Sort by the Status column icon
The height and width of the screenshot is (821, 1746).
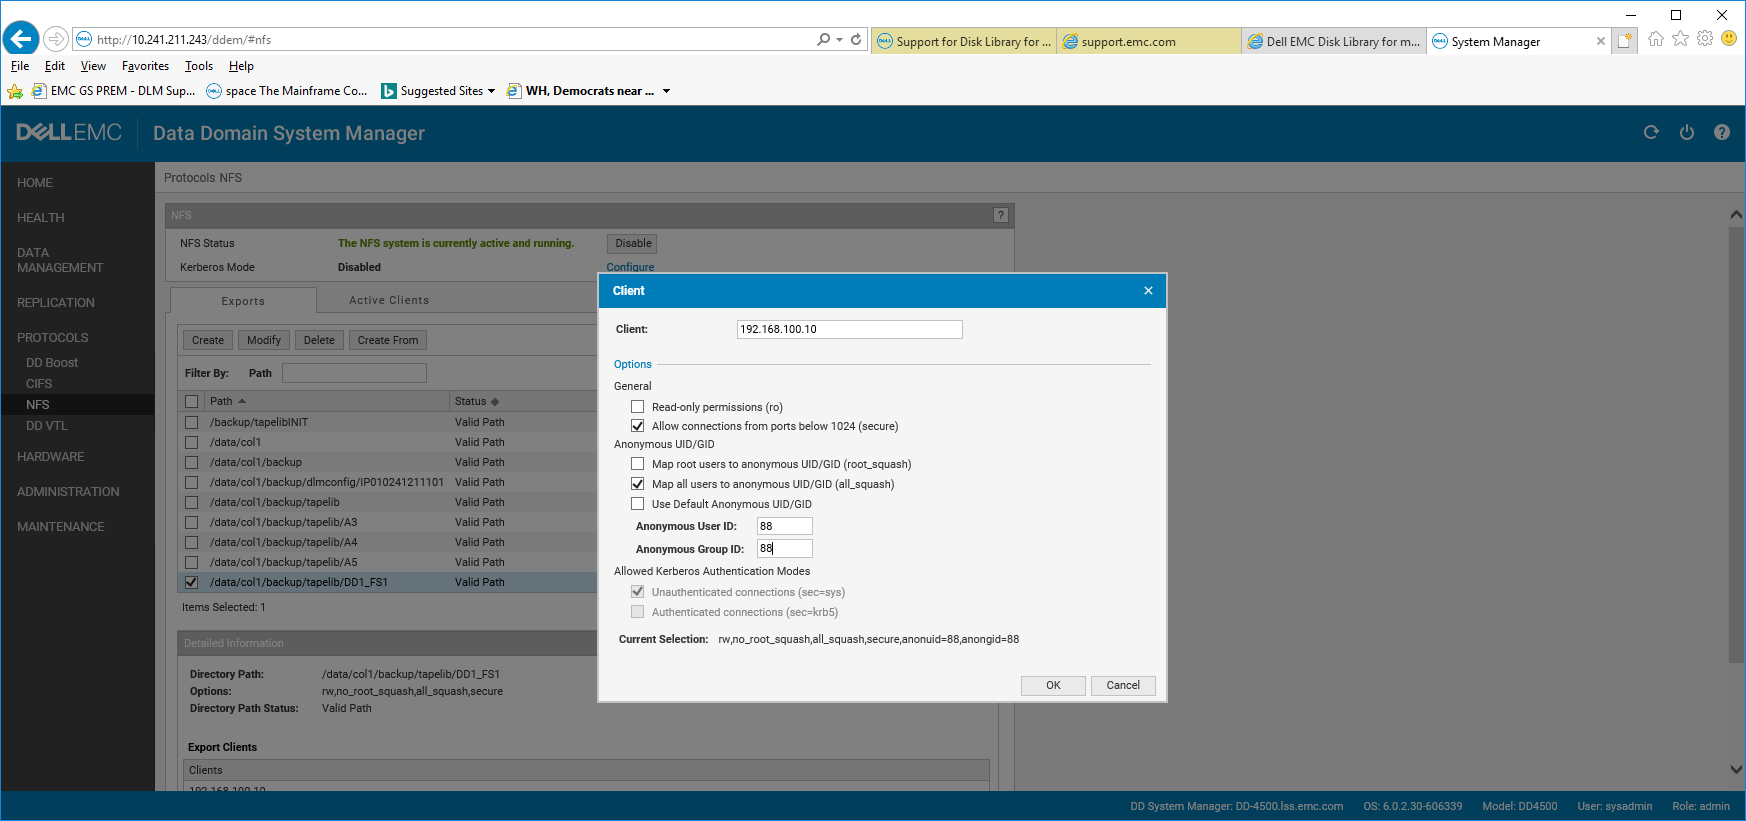pos(494,402)
